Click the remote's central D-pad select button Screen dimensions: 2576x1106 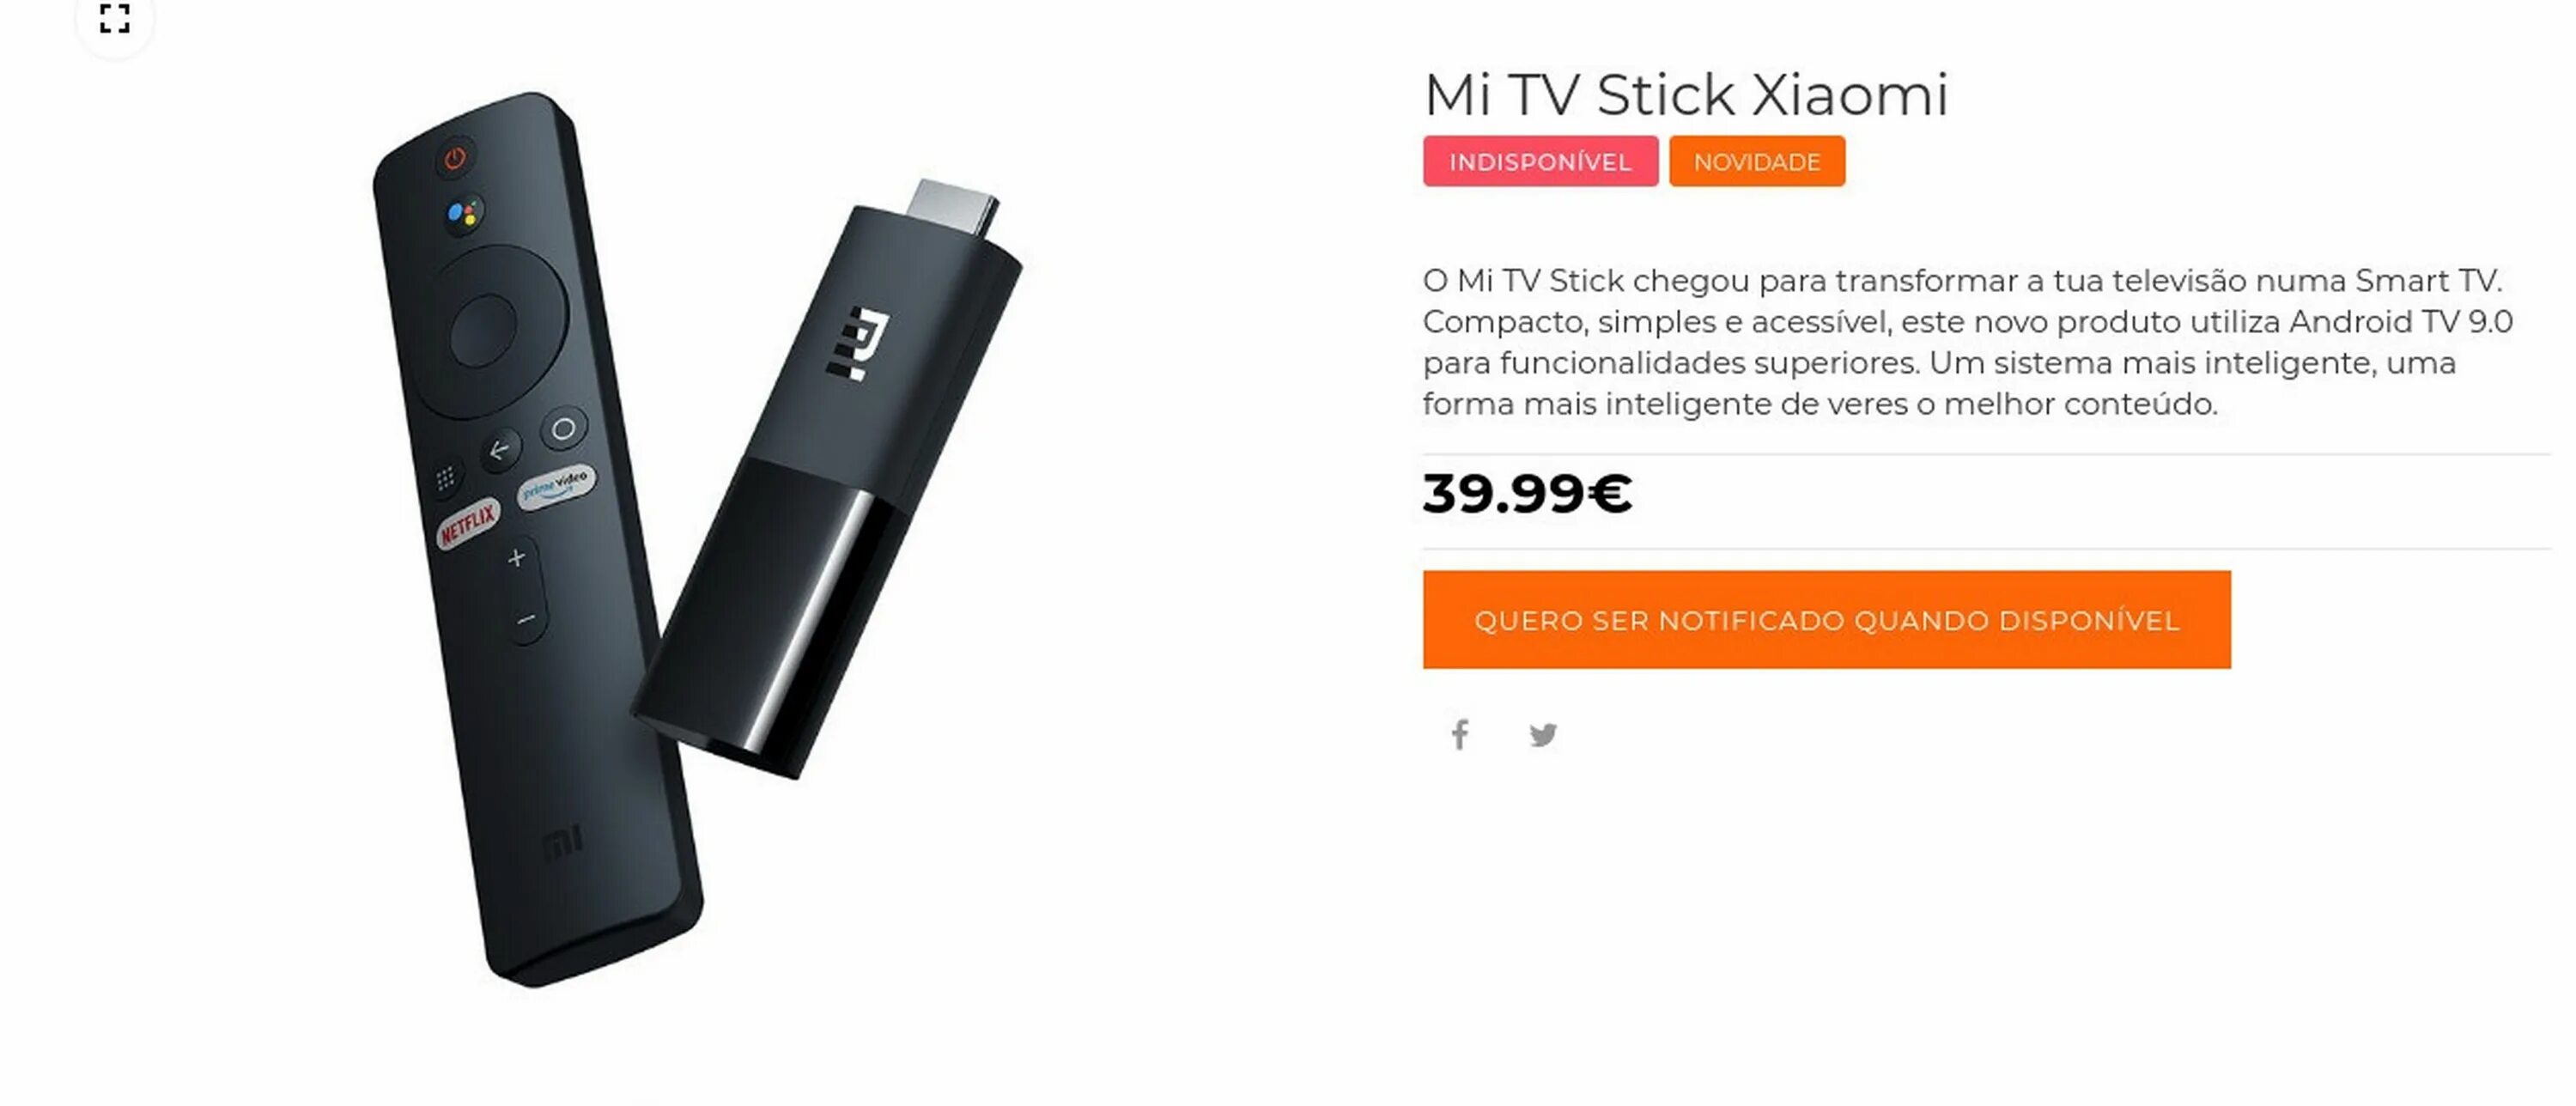(483, 331)
